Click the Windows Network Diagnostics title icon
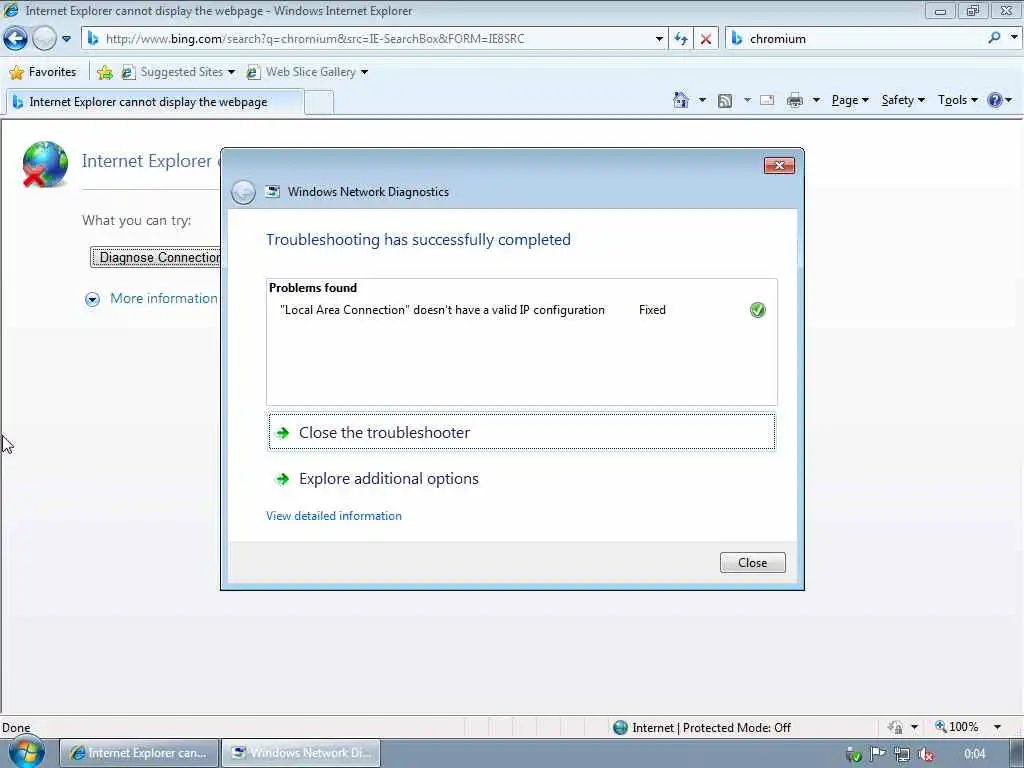The width and height of the screenshot is (1024, 768). [273, 191]
